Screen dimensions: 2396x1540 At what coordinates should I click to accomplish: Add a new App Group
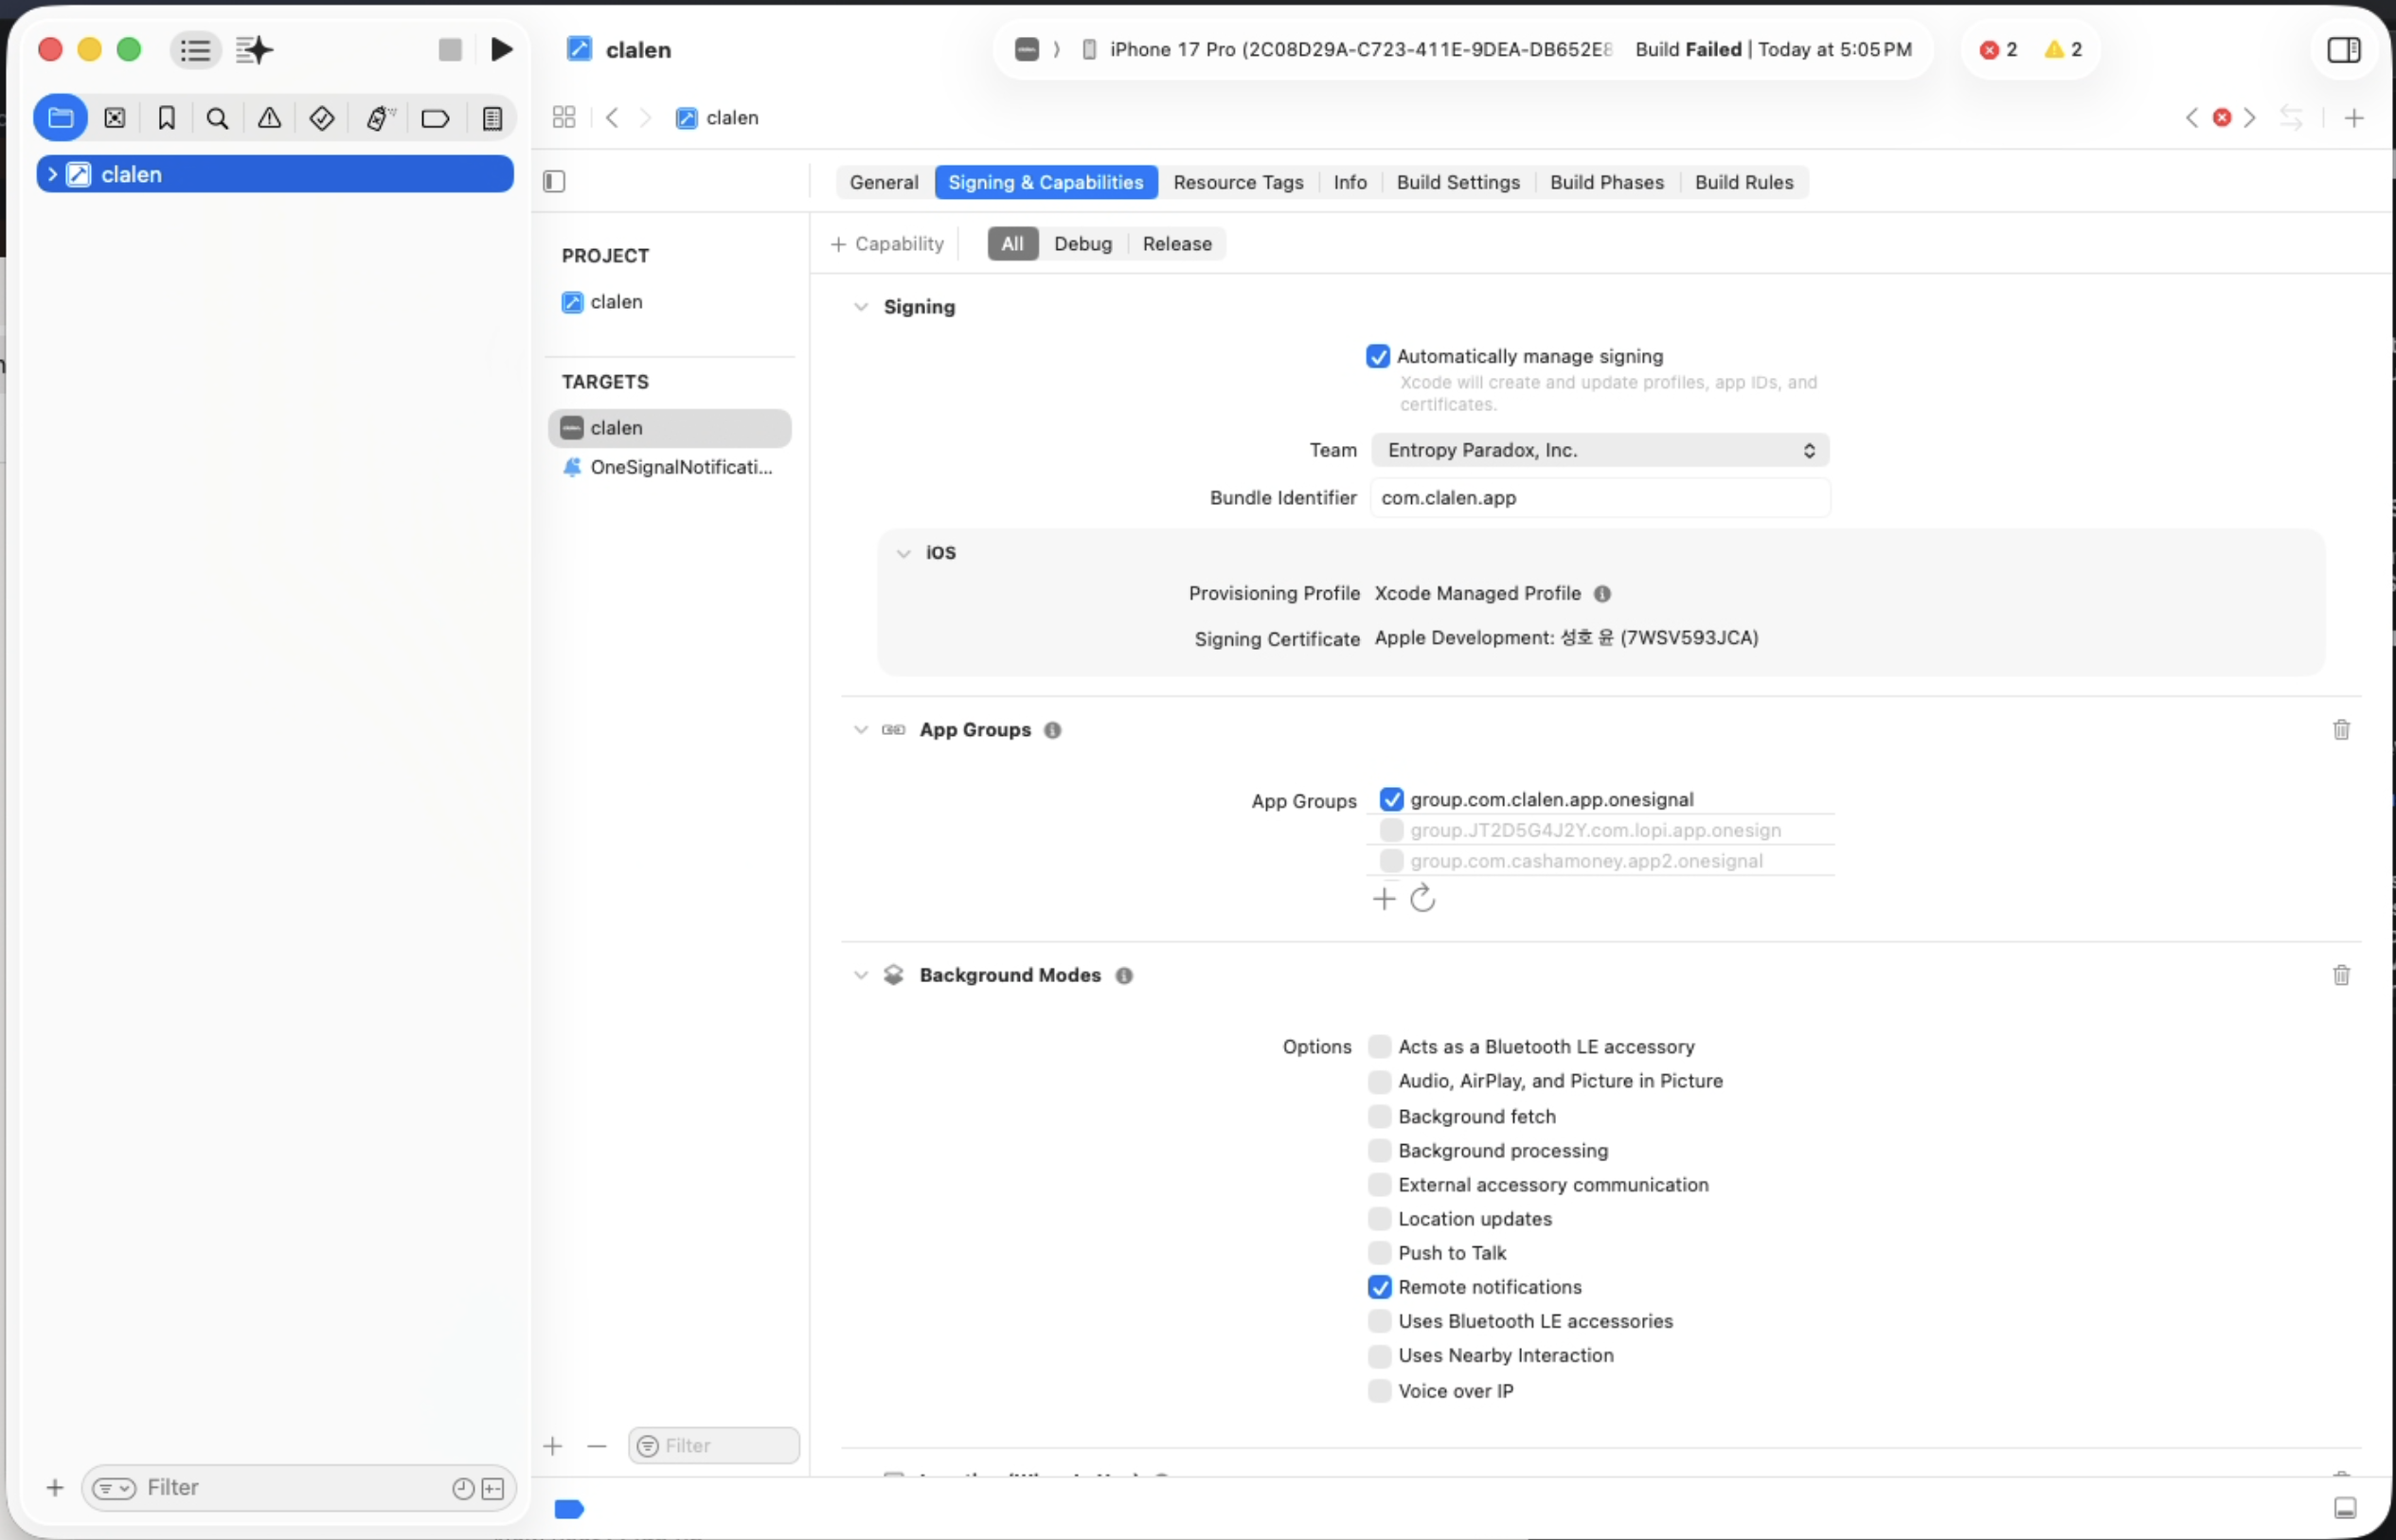[1383, 898]
